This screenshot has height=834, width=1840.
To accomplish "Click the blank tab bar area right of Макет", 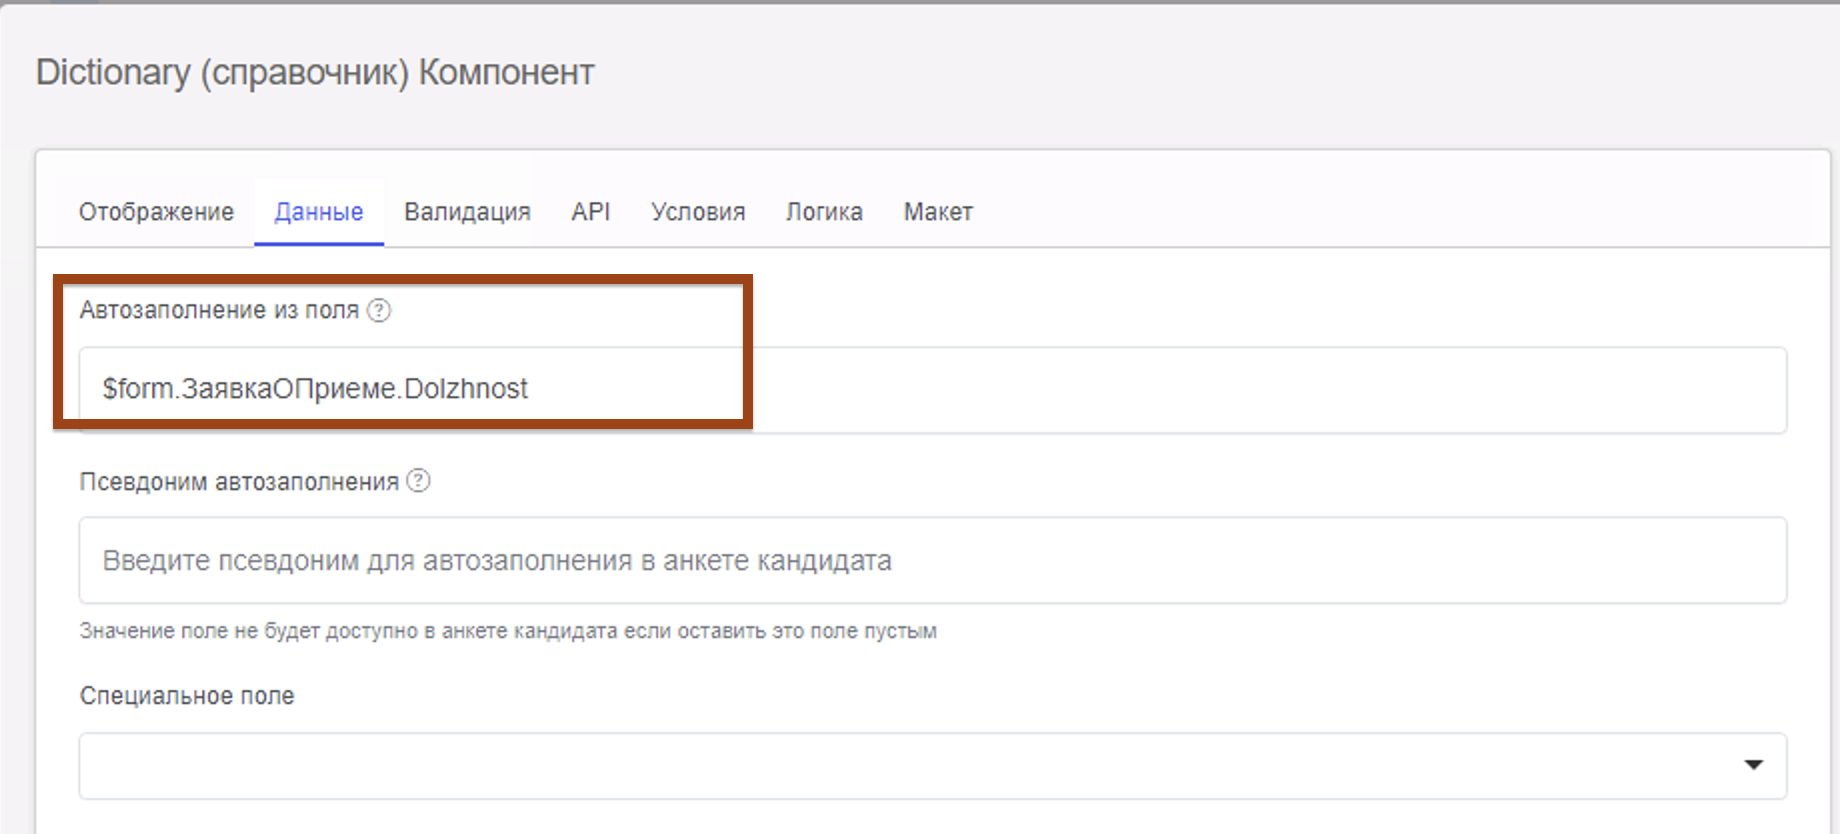I will click(x=1400, y=212).
